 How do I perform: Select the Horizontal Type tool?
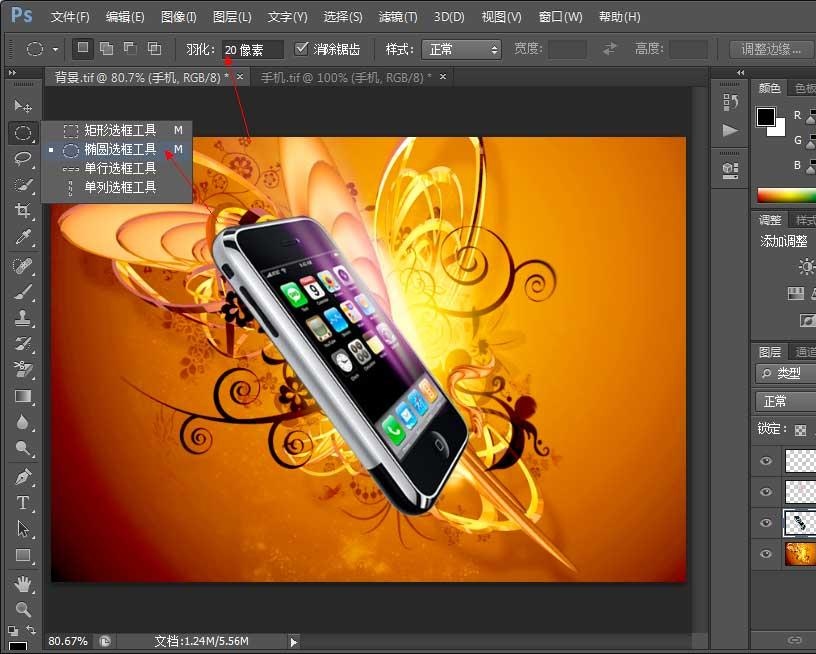[x=22, y=503]
